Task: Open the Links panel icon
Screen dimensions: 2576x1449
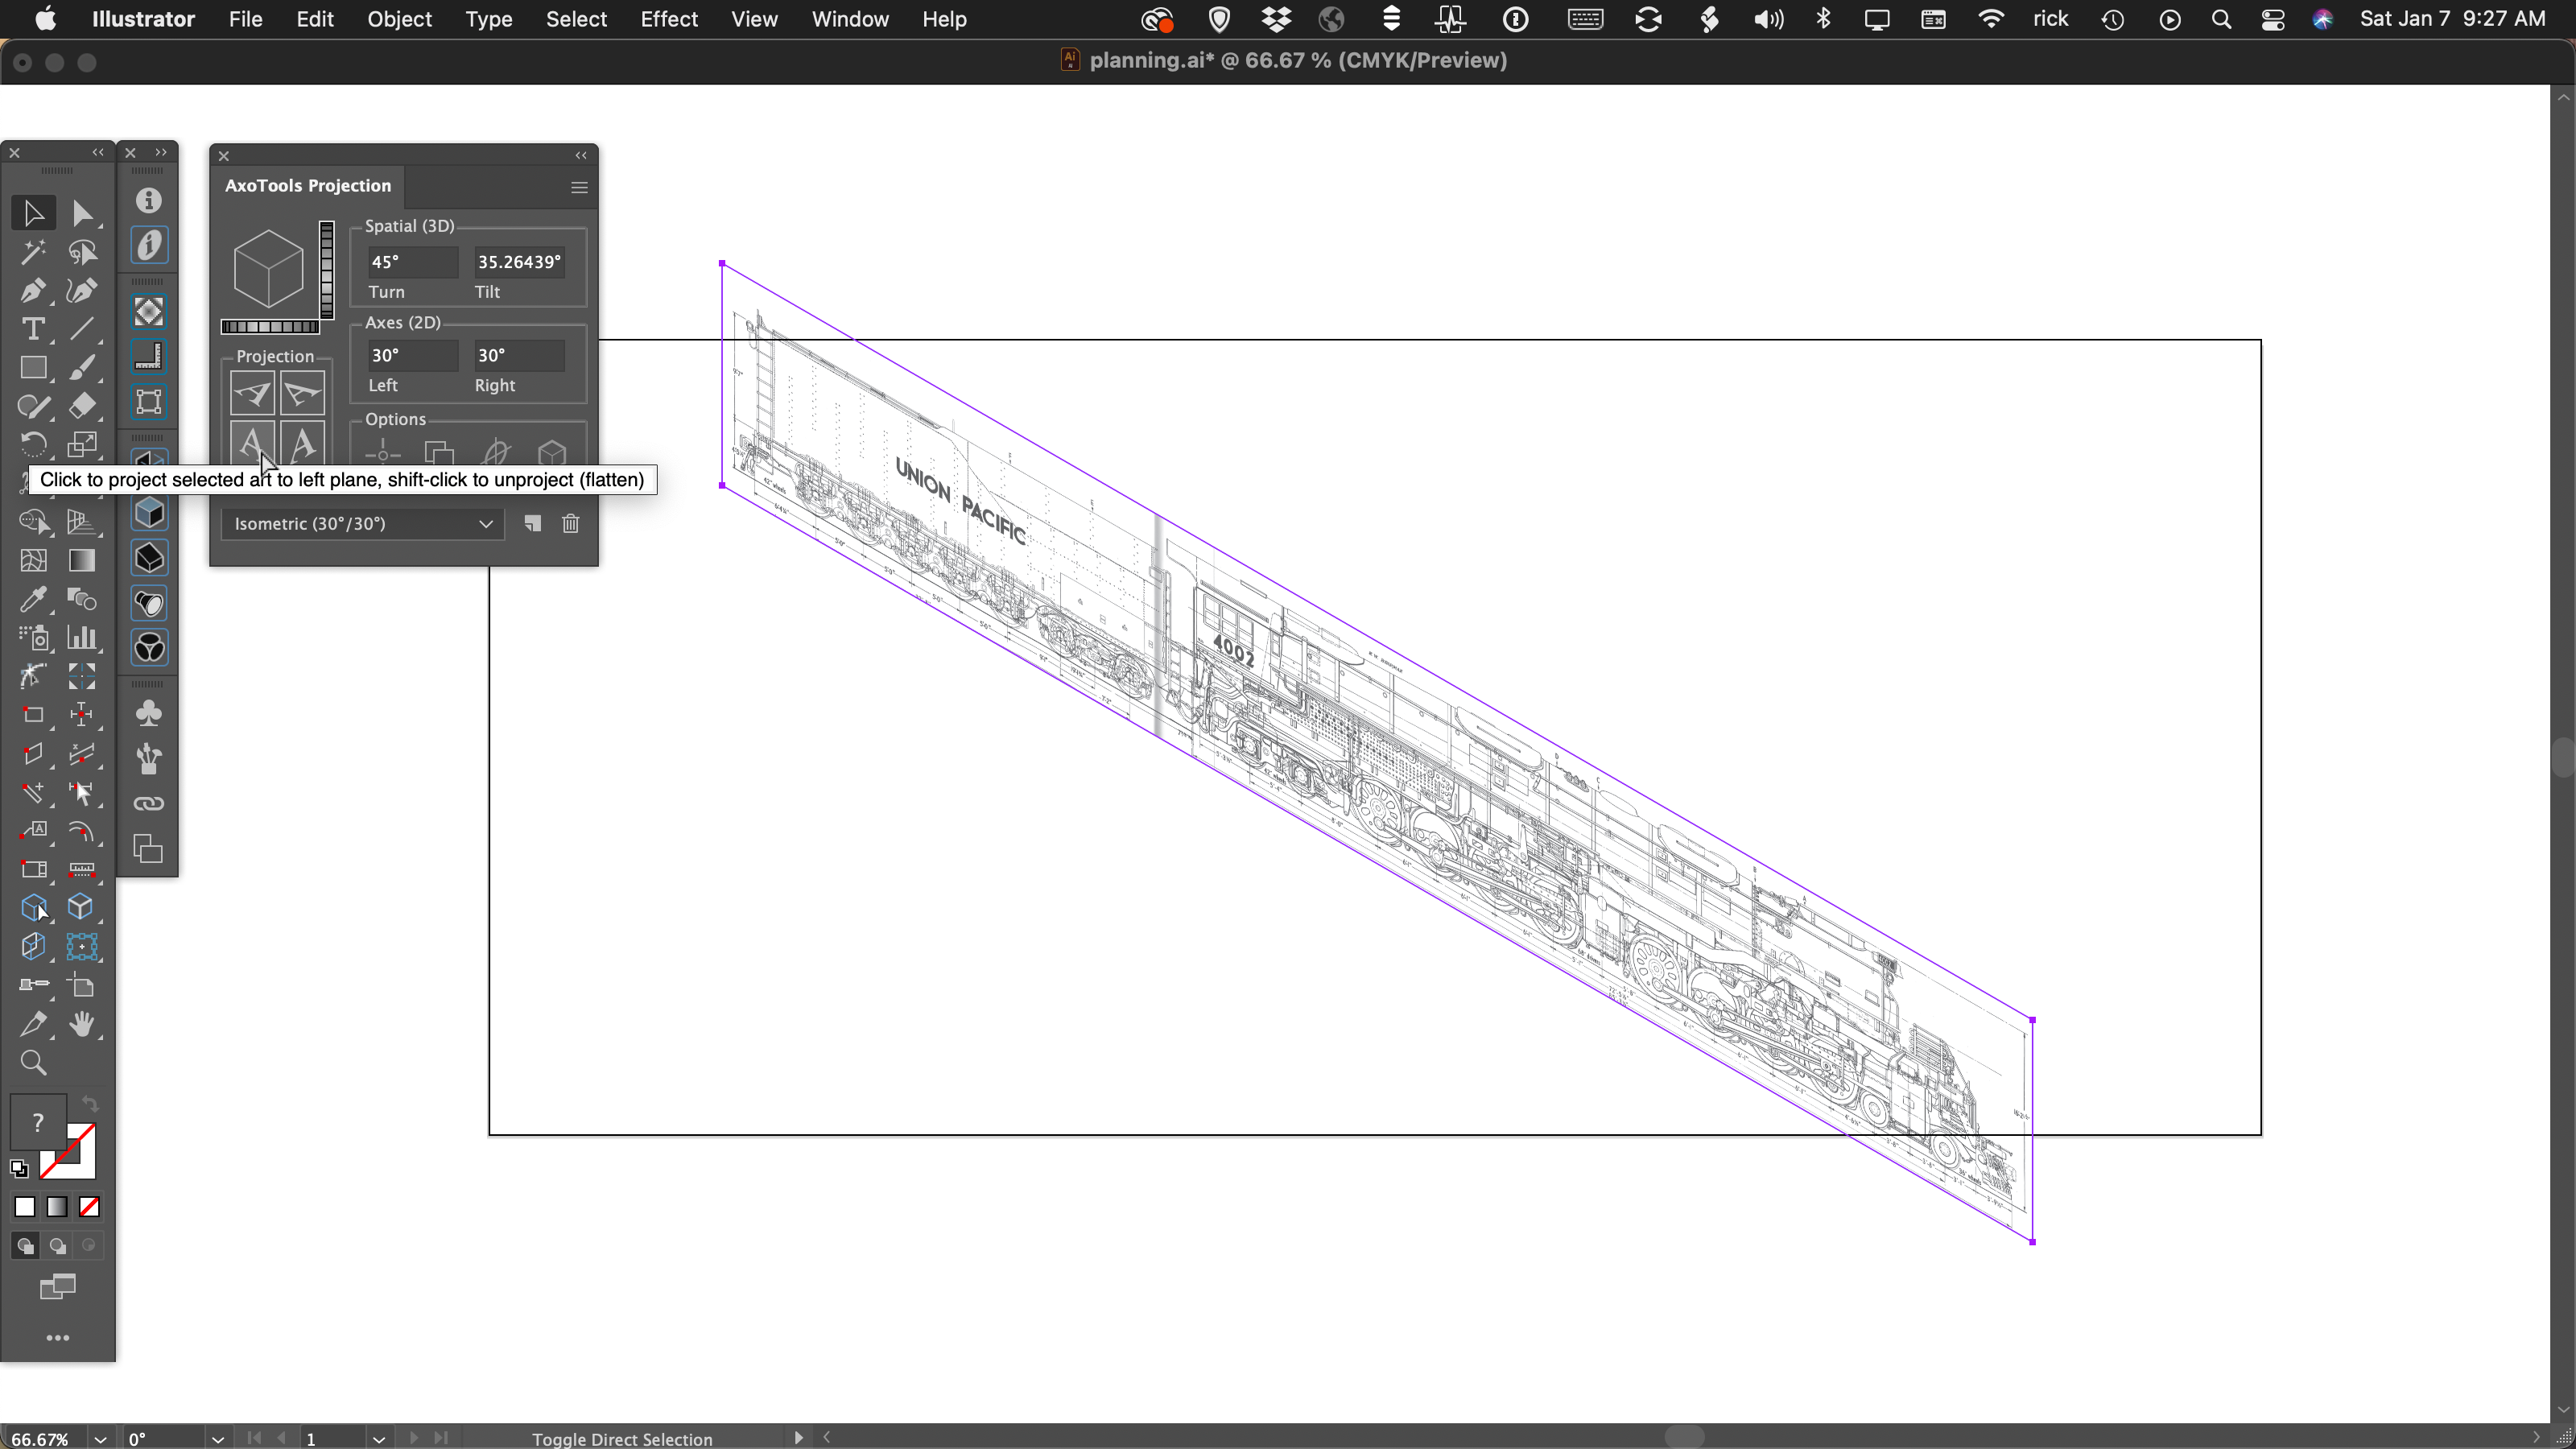Action: pyautogui.click(x=149, y=804)
